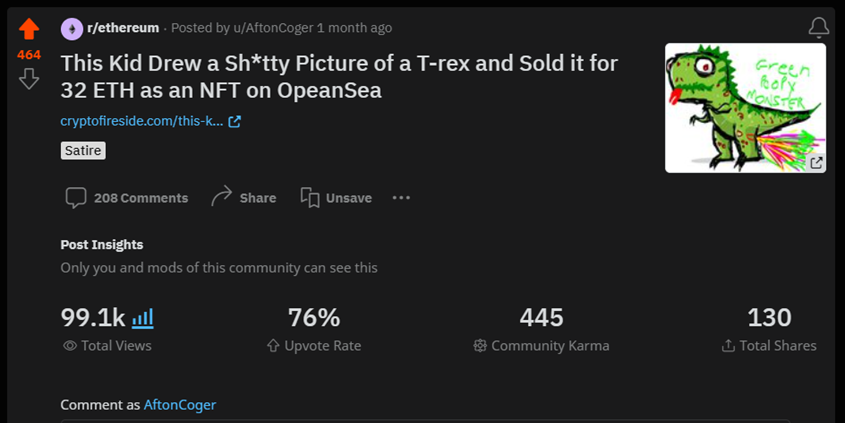Click the downvote arrow
The image size is (845, 423).
pos(29,79)
